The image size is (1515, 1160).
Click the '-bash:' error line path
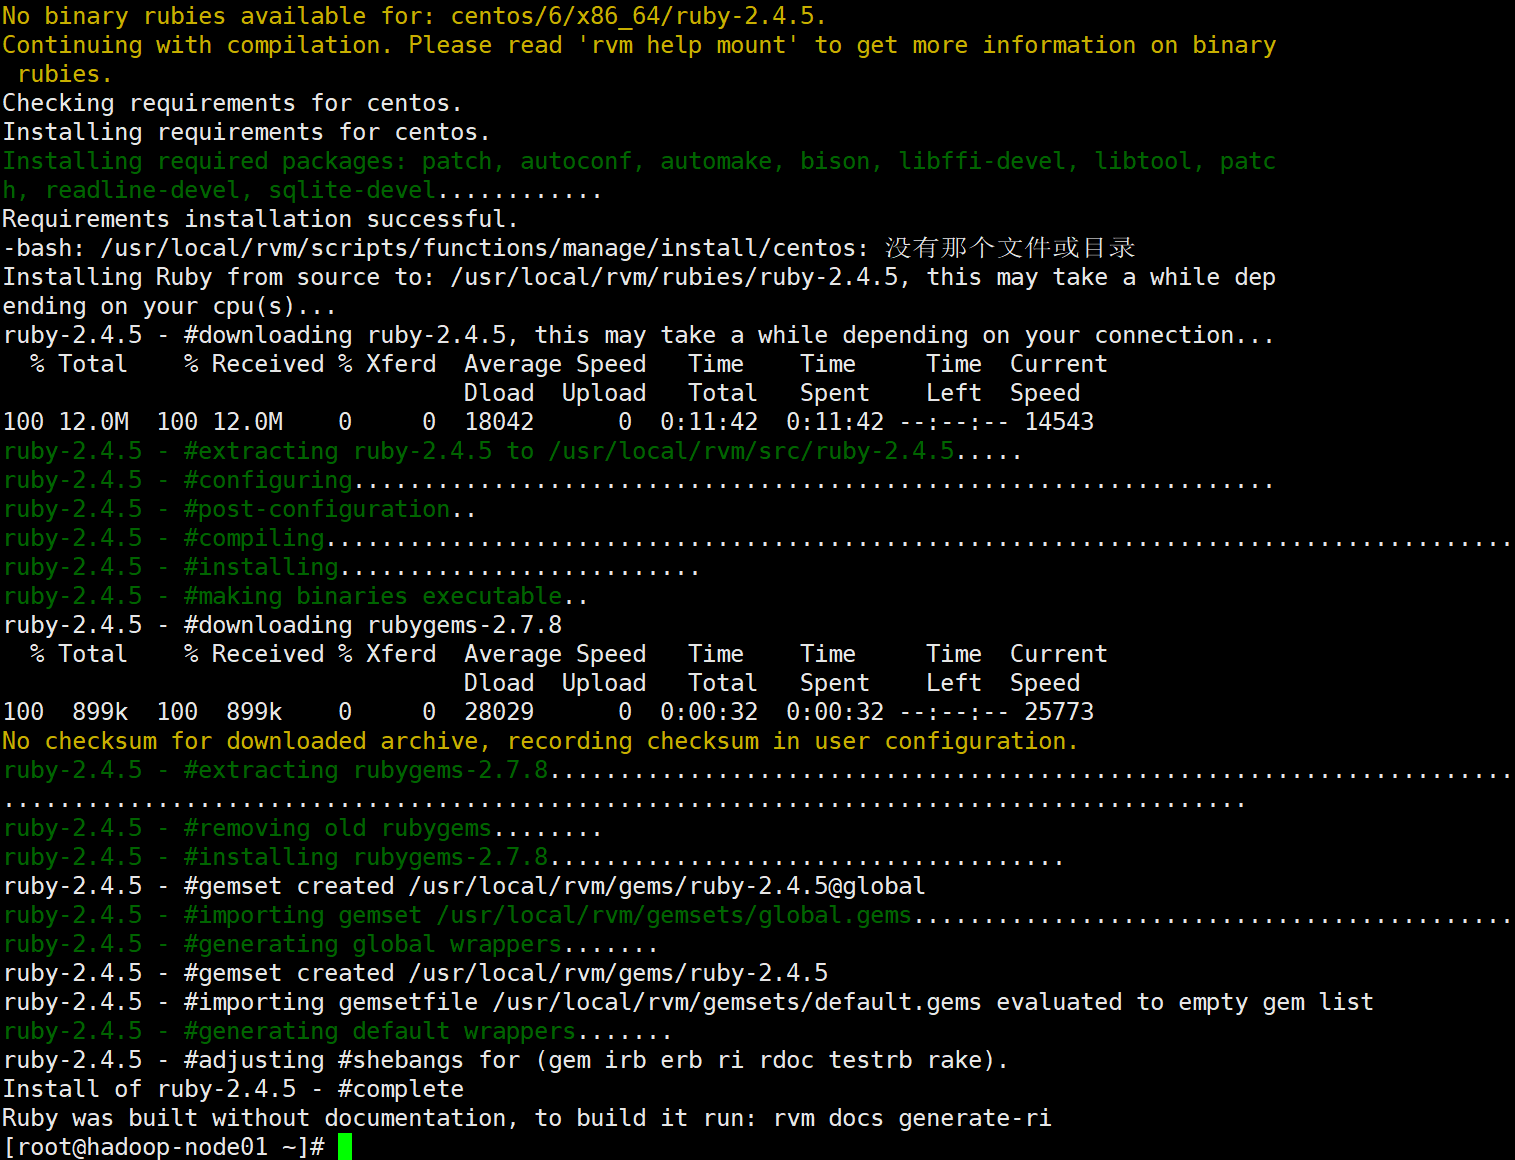[485, 247]
